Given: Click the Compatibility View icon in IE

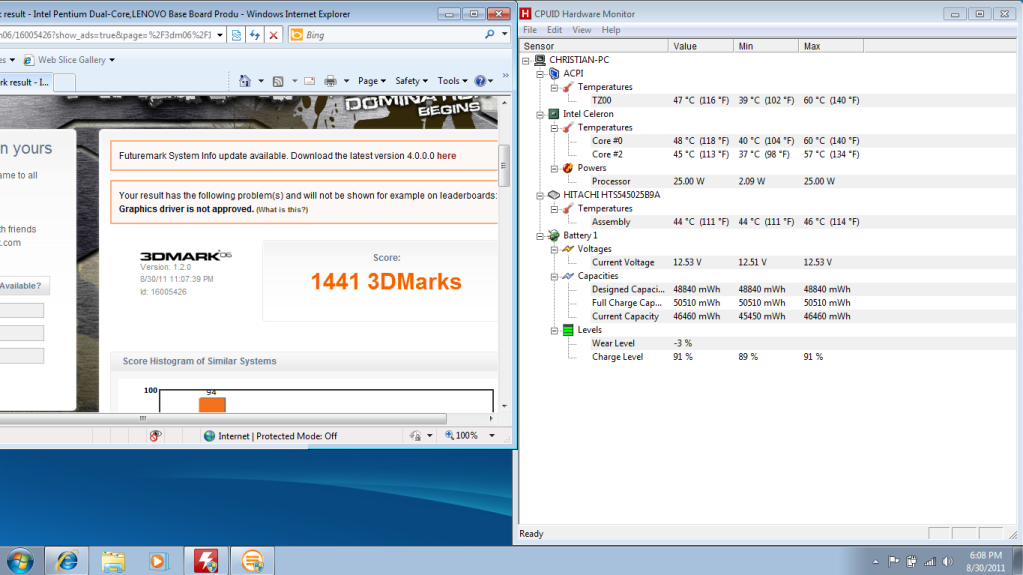Looking at the screenshot, I should point(236,35).
